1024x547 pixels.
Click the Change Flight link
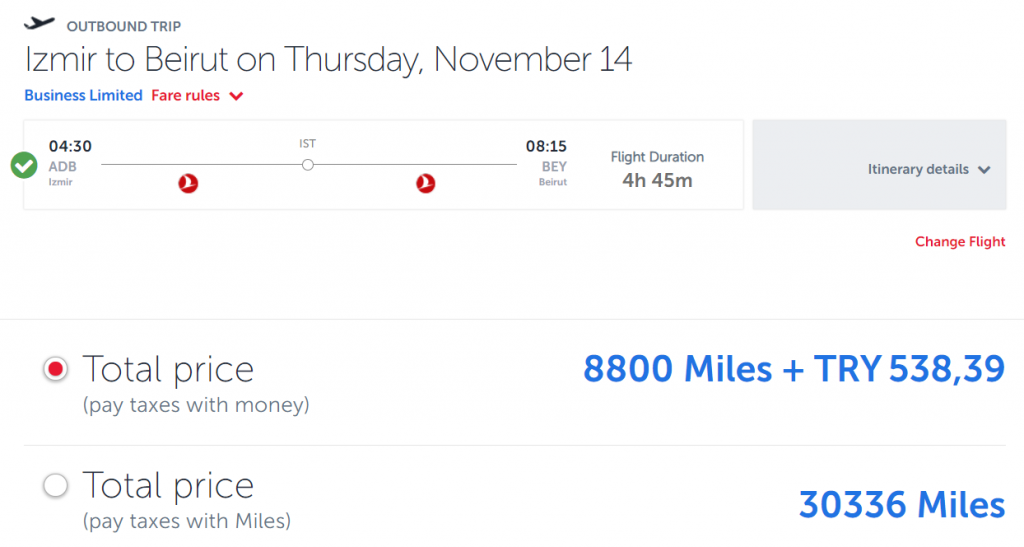[960, 242]
